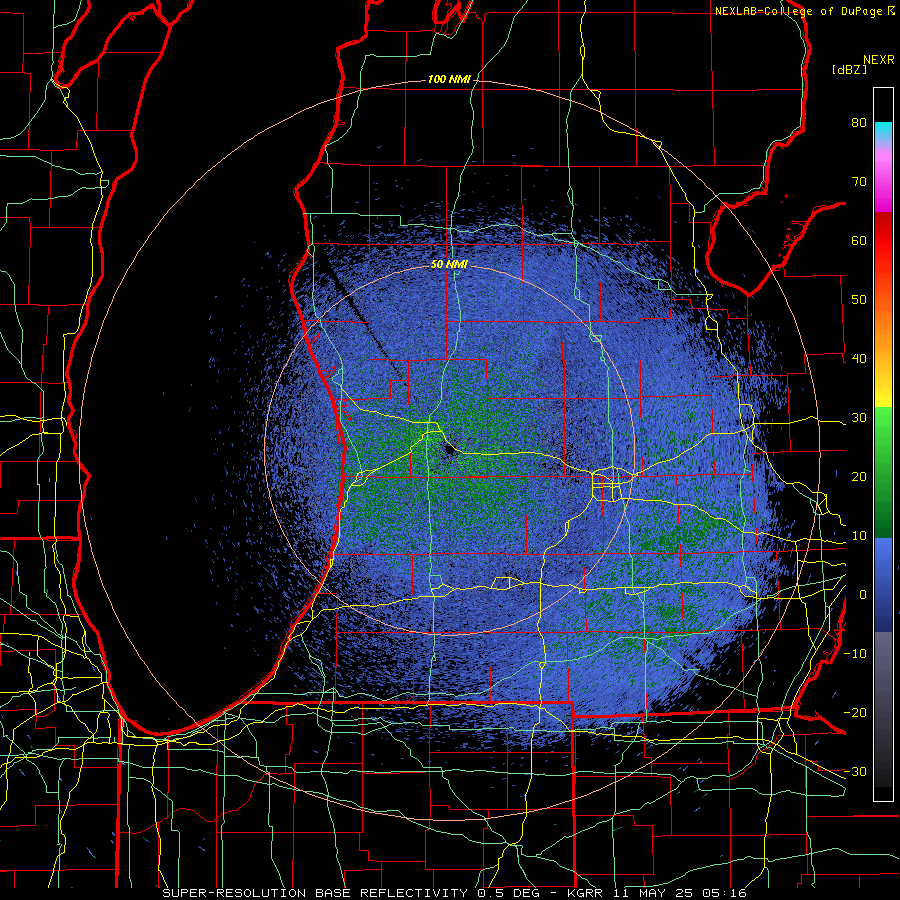Click the [dBZ] unit label
Screen dimensions: 900x900
pyautogui.click(x=849, y=69)
